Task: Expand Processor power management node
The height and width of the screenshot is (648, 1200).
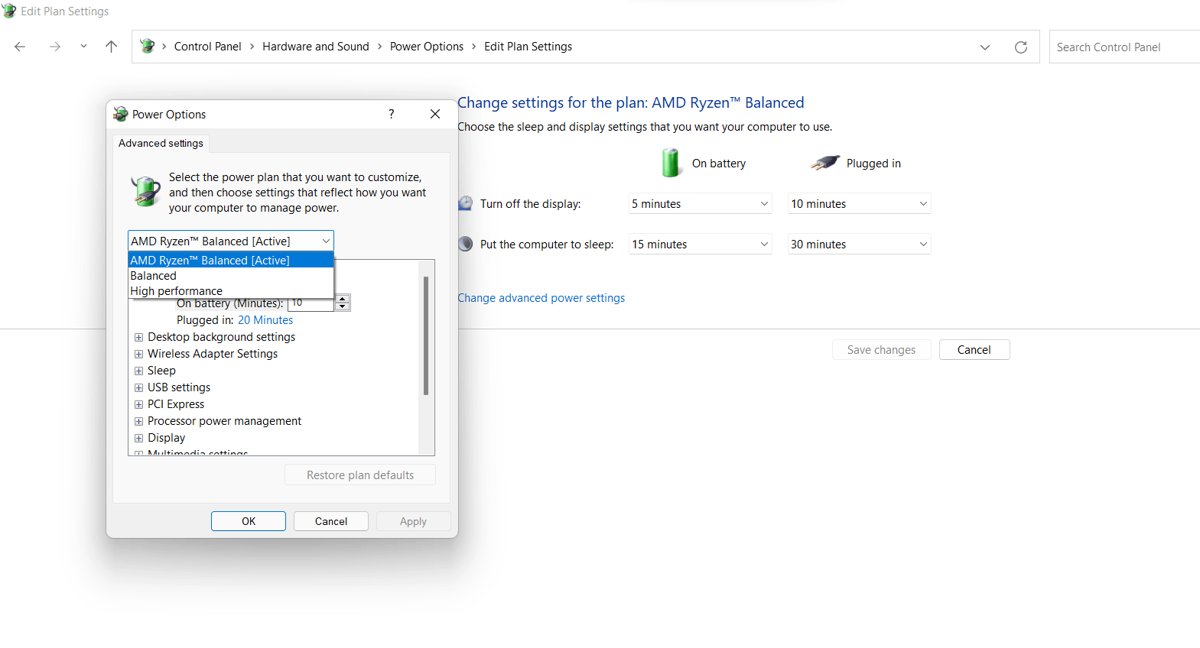Action: (x=139, y=421)
